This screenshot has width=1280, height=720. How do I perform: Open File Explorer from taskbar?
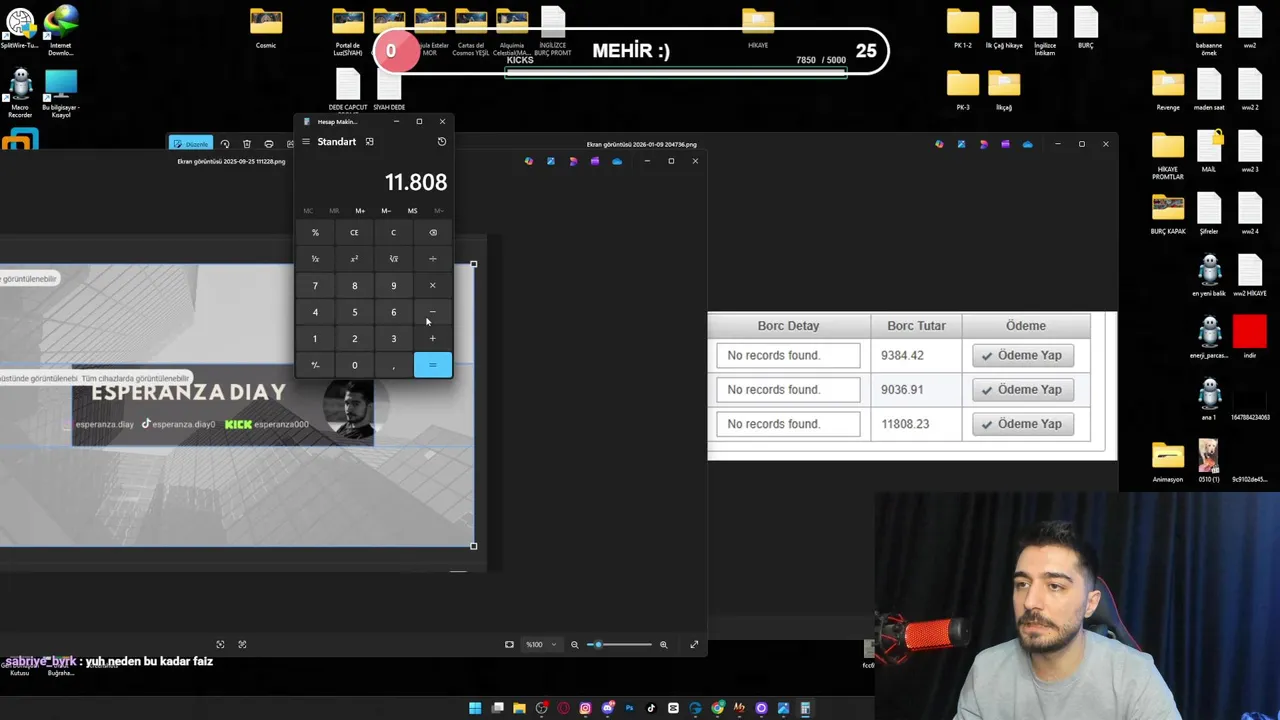coord(519,708)
